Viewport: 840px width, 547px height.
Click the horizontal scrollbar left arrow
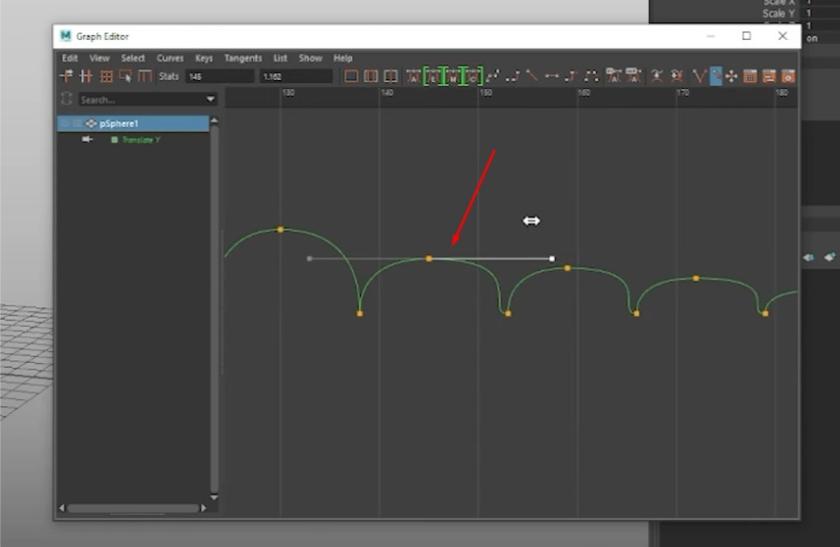(62, 508)
